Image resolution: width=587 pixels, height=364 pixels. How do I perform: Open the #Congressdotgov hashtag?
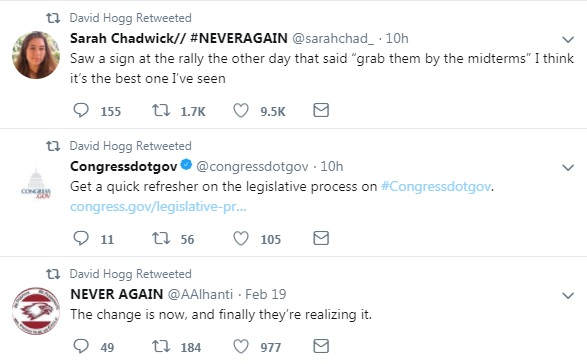point(436,186)
